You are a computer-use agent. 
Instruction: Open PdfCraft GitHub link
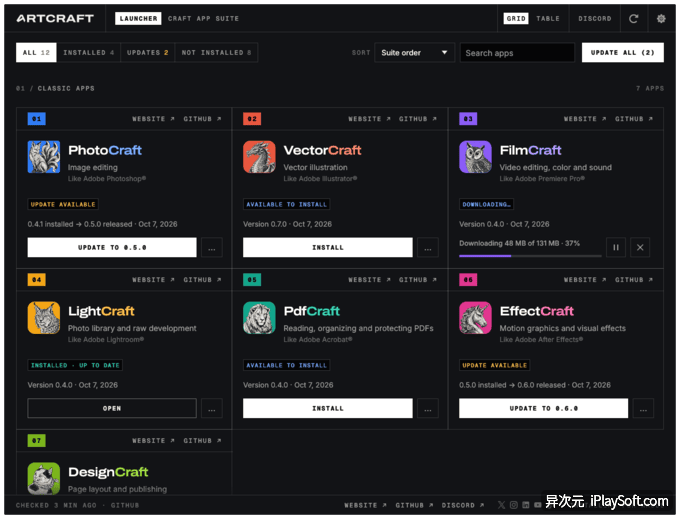pyautogui.click(x=418, y=280)
